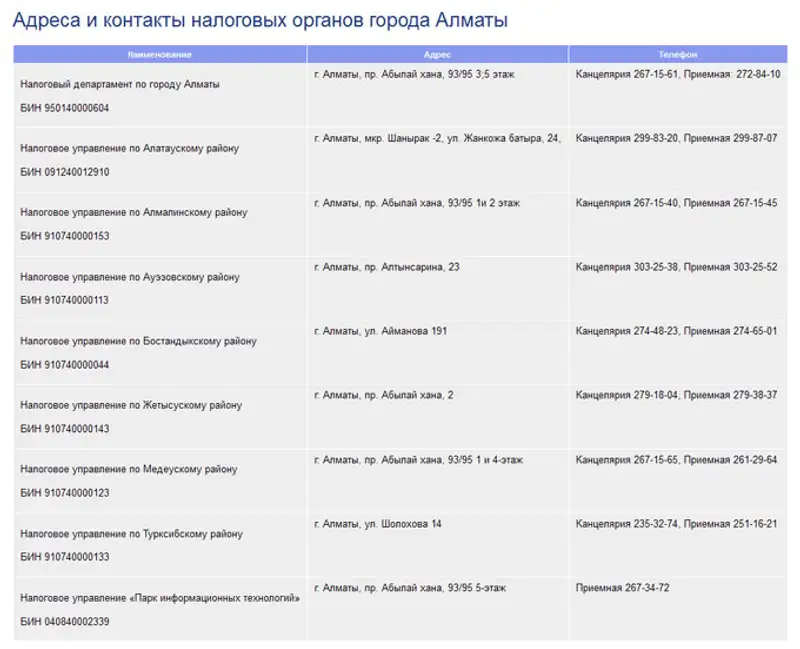Click the "Телефон" column header
The height and width of the screenshot is (649, 800).
click(677, 54)
